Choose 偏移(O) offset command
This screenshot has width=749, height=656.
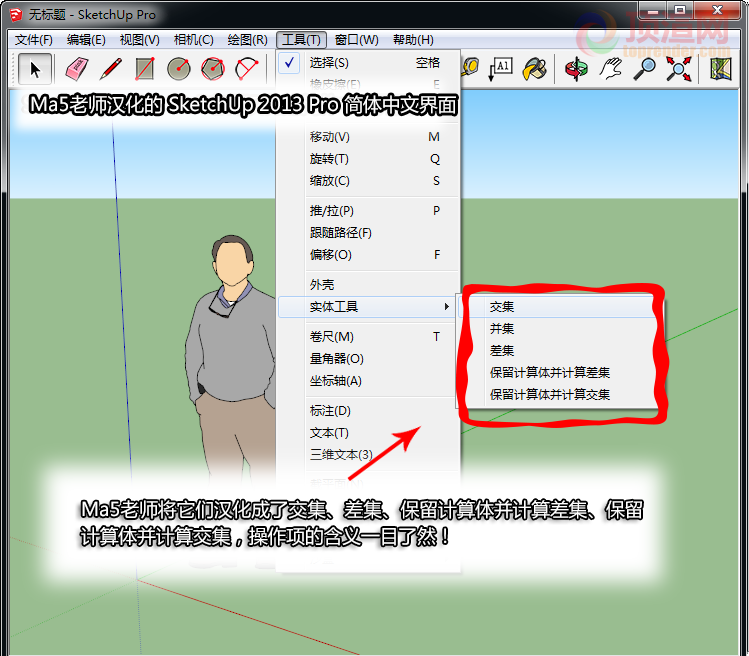point(368,255)
